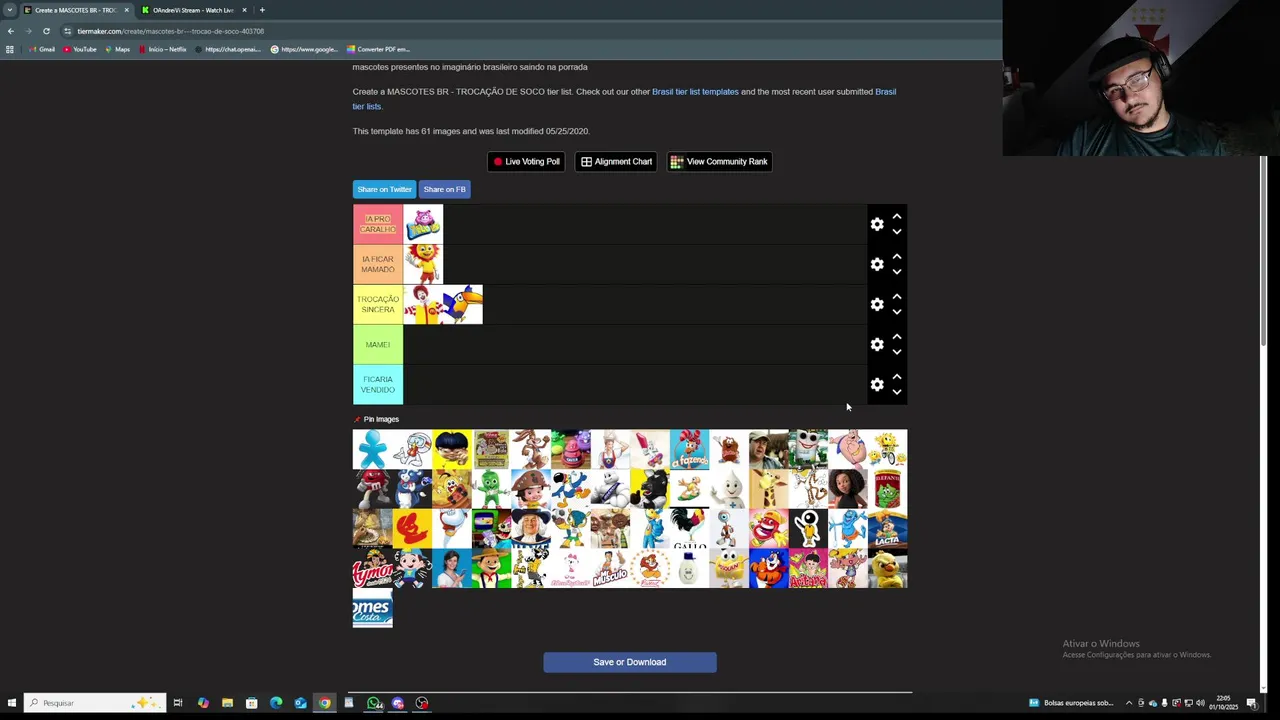Click the IA FICAR MAMADO orange tier label
1280x720 pixels.
coord(378,264)
